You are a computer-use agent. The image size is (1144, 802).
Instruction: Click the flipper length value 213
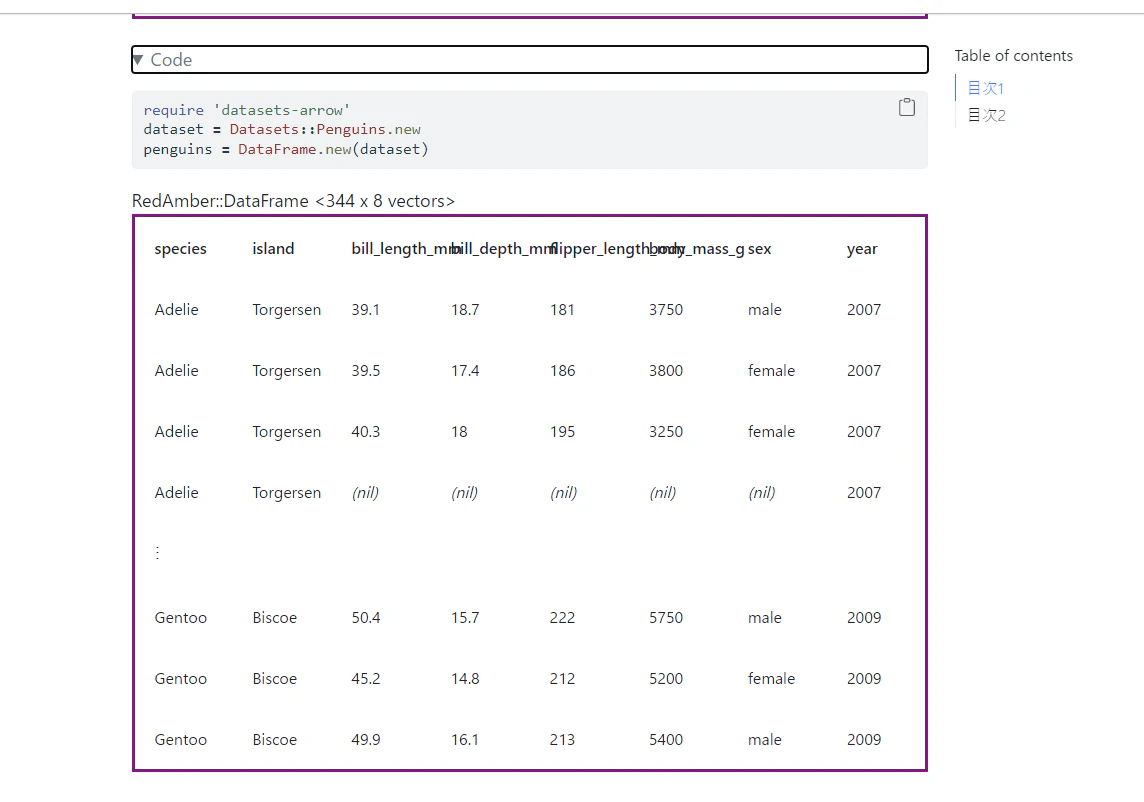point(563,740)
